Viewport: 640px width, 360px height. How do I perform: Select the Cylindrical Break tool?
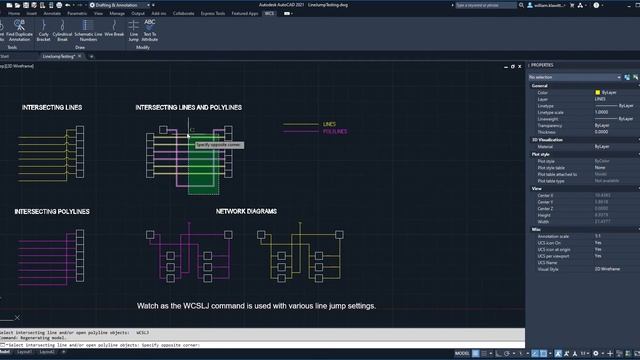click(x=62, y=30)
